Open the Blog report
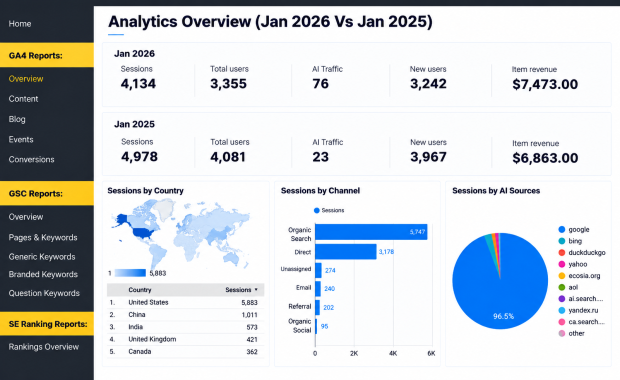 17,119
